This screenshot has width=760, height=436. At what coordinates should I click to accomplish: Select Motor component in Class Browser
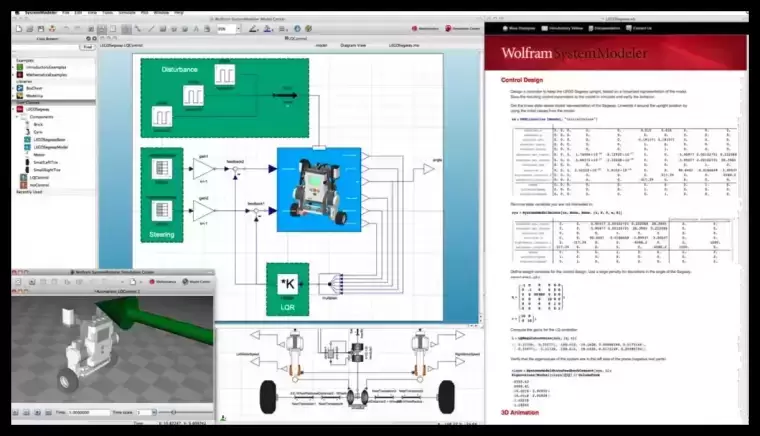[39, 155]
